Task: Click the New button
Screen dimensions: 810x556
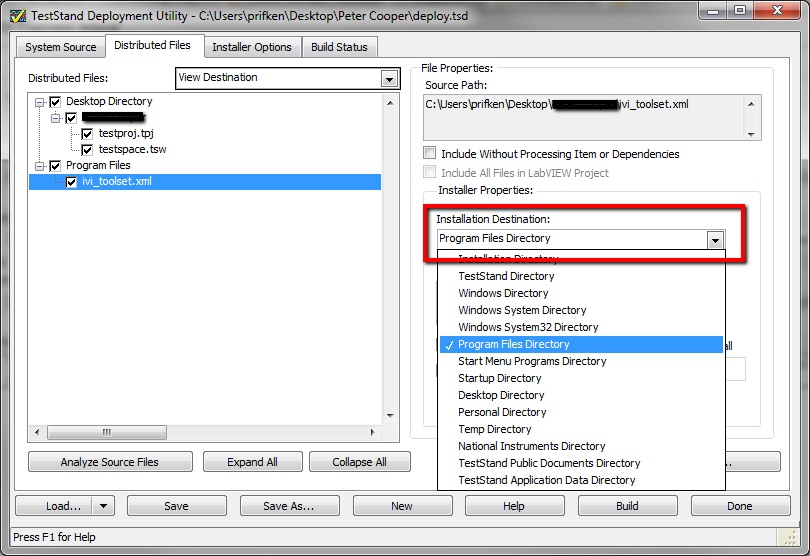Action: (x=402, y=506)
